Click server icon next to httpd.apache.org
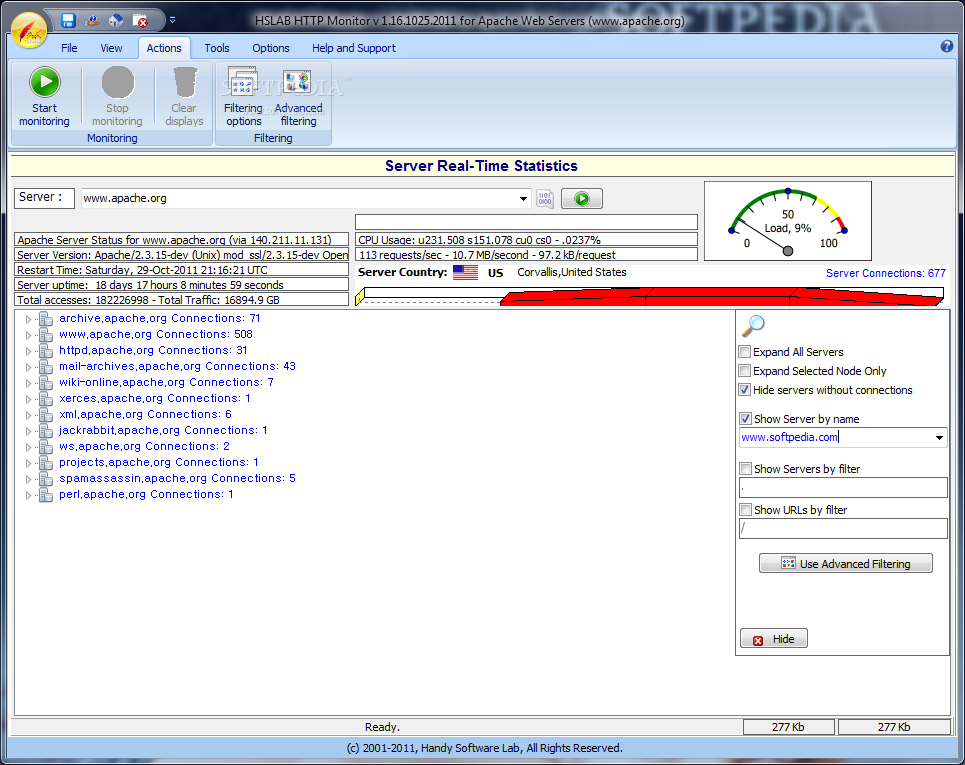The width and height of the screenshot is (965, 765). click(46, 351)
